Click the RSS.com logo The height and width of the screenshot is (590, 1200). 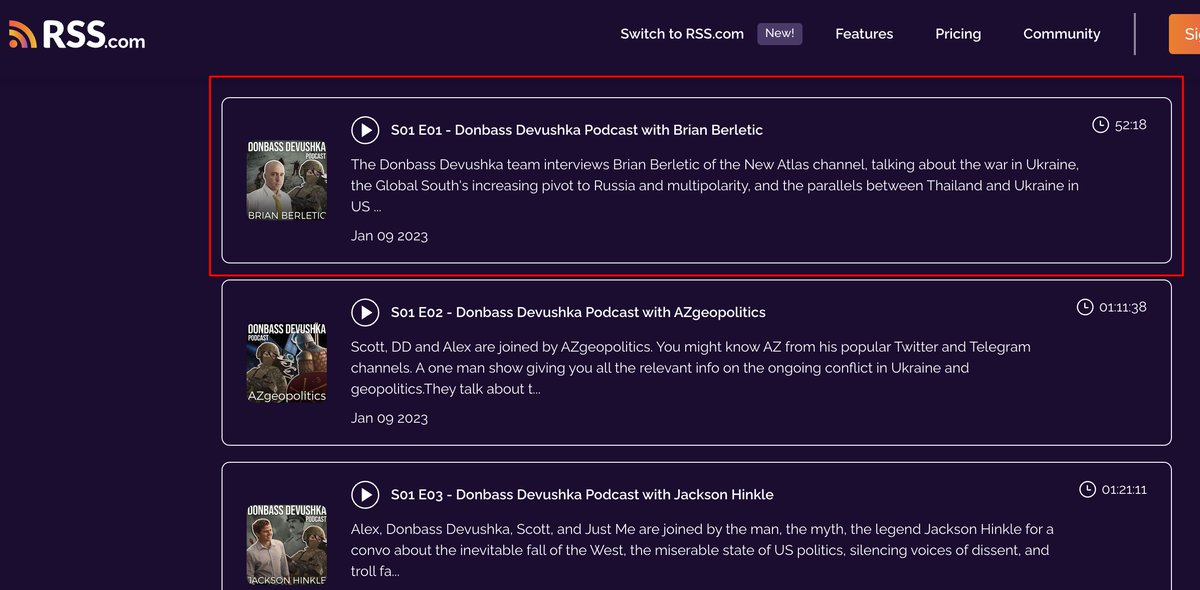[76, 35]
